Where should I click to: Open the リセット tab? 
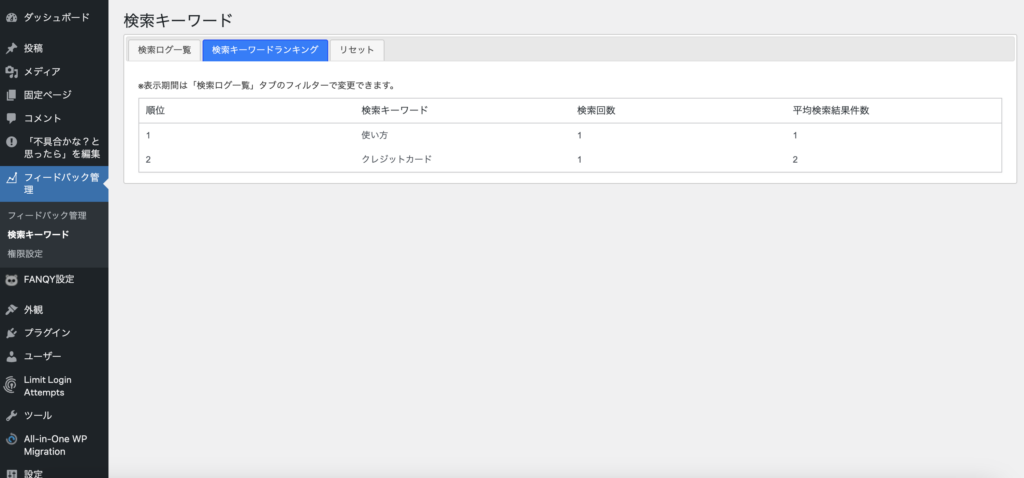[x=357, y=50]
